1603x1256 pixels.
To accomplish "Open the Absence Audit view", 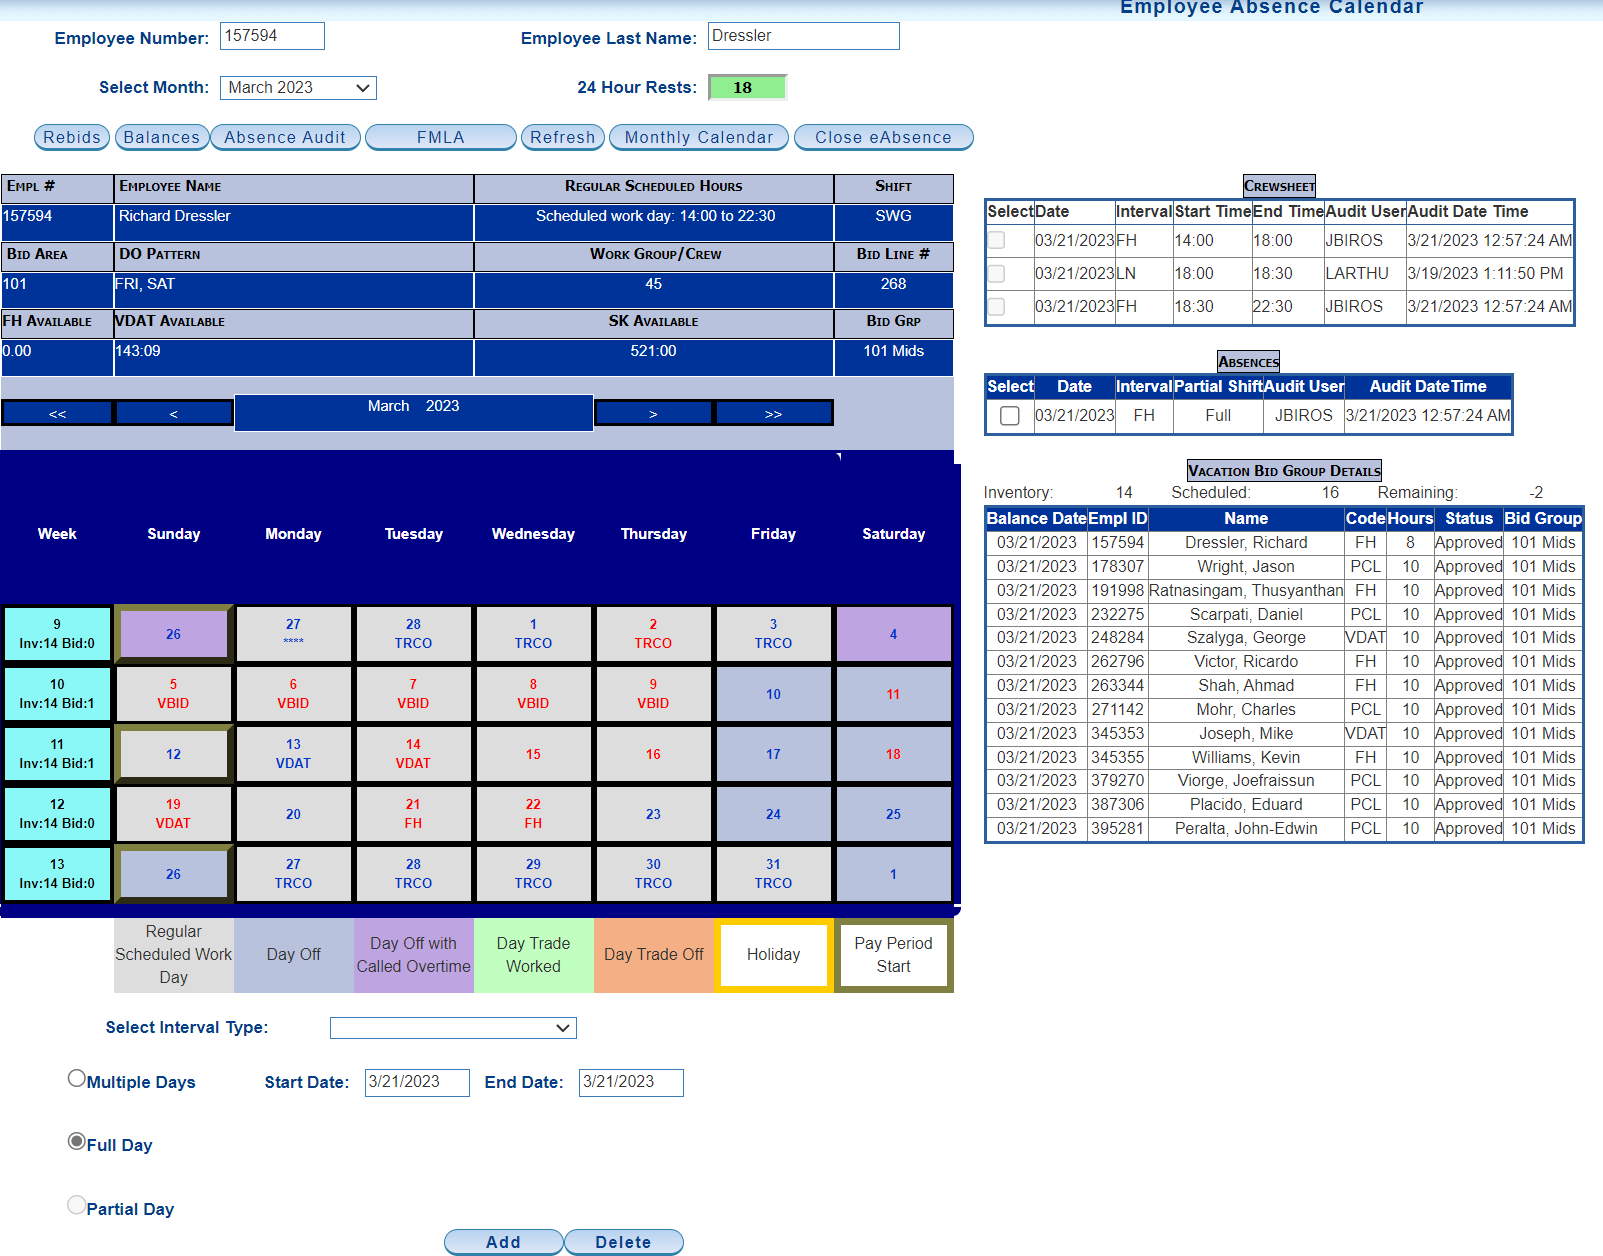I will 285,137.
